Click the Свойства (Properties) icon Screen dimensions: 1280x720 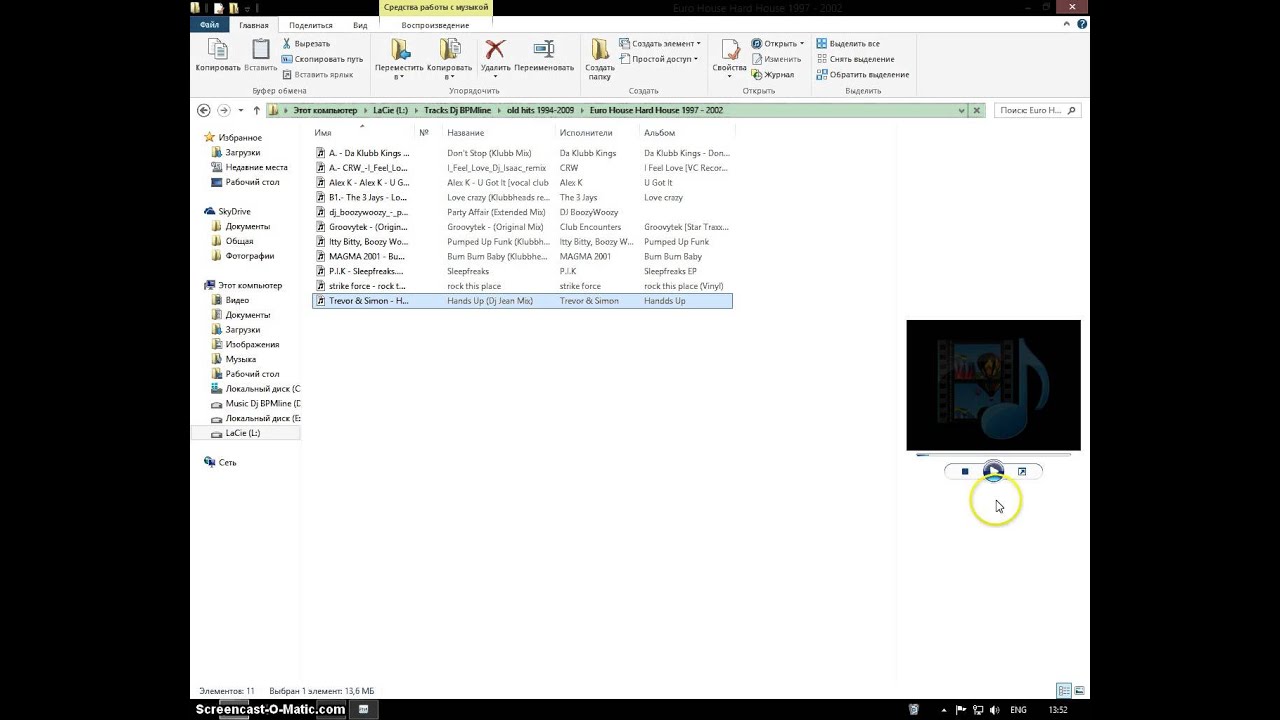click(x=729, y=55)
